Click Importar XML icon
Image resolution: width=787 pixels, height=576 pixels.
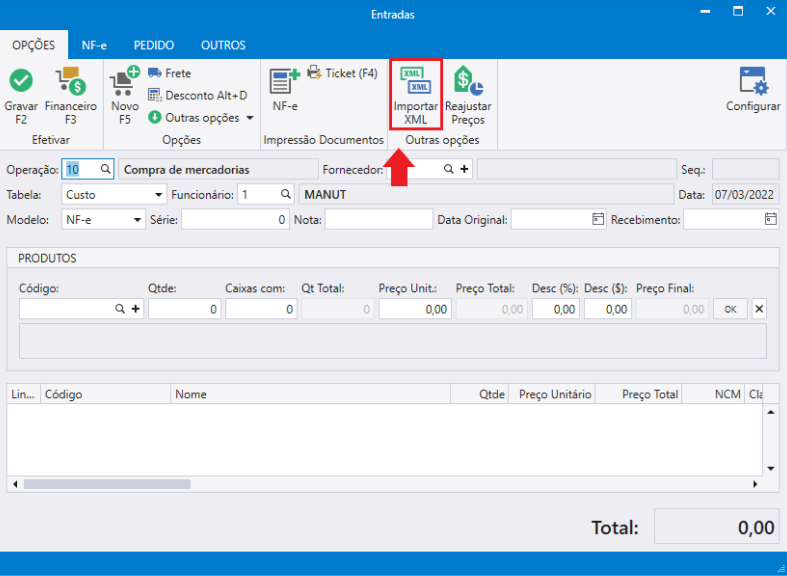coord(416,80)
